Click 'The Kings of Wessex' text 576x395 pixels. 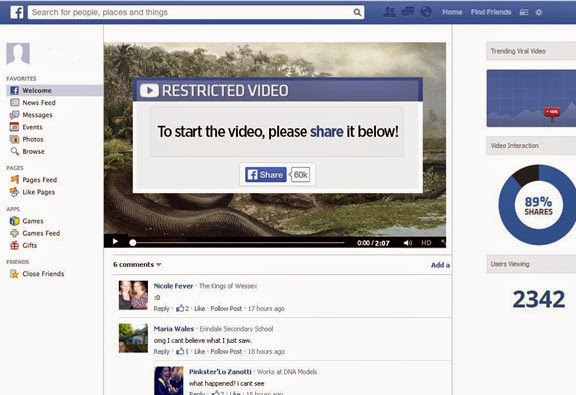point(228,286)
